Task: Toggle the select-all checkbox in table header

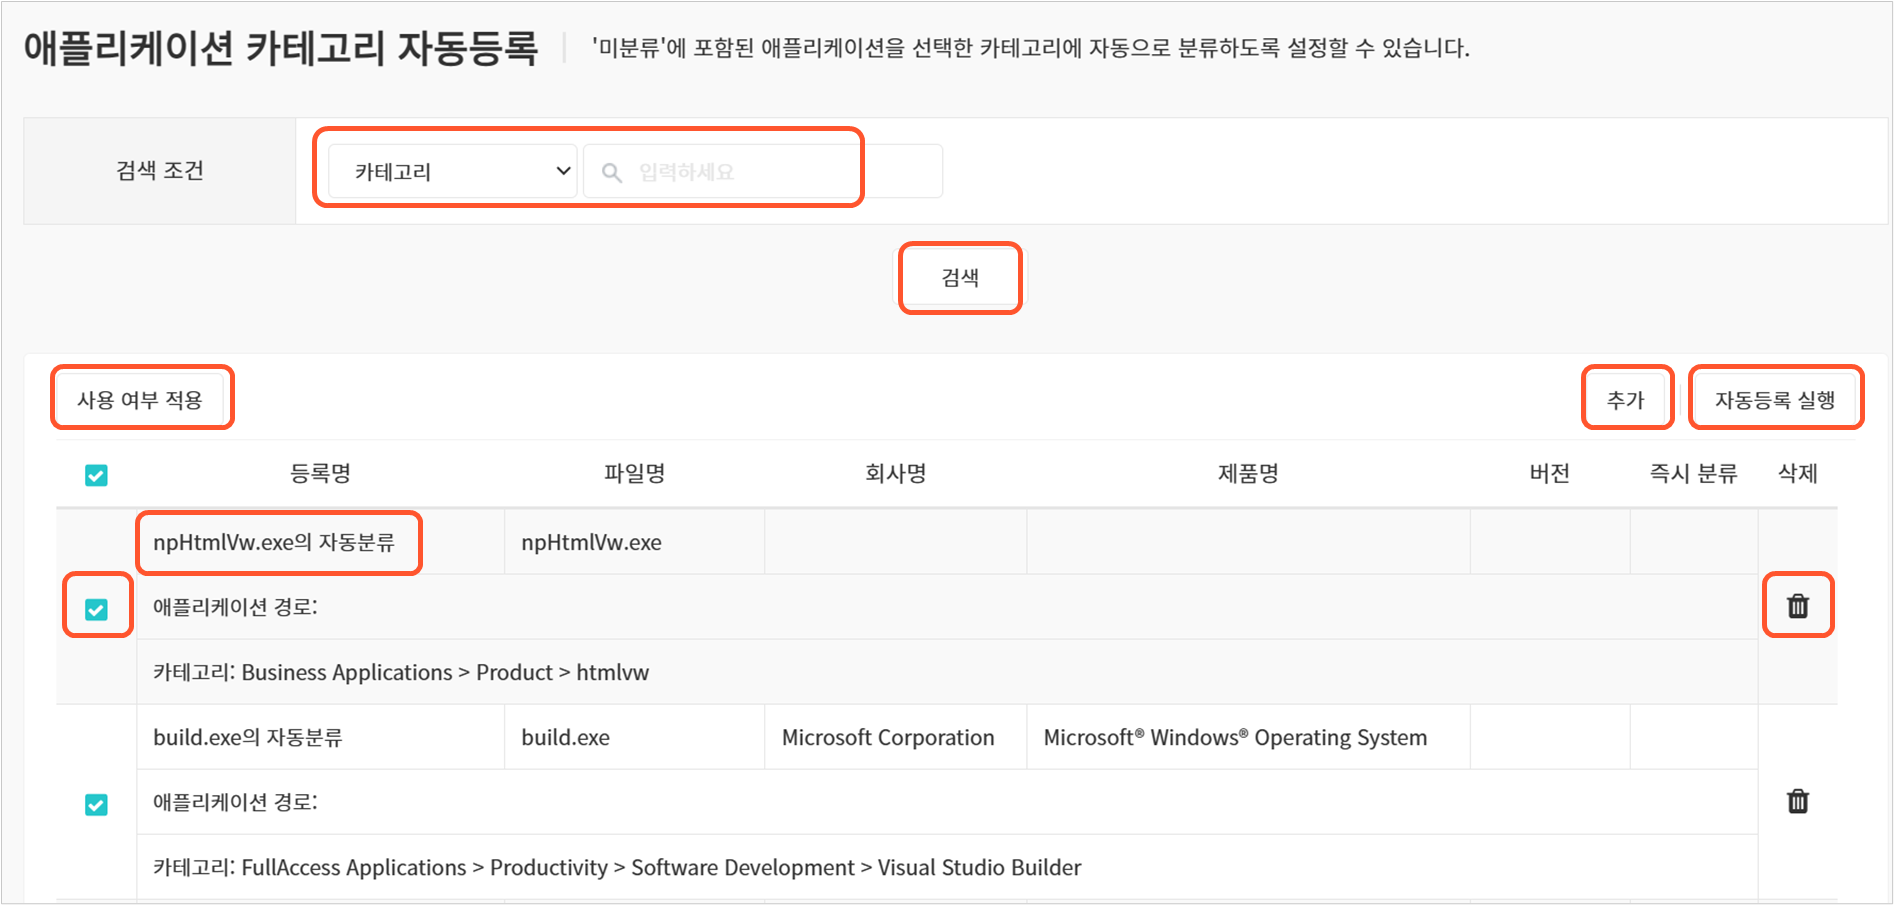Action: pyautogui.click(x=96, y=475)
